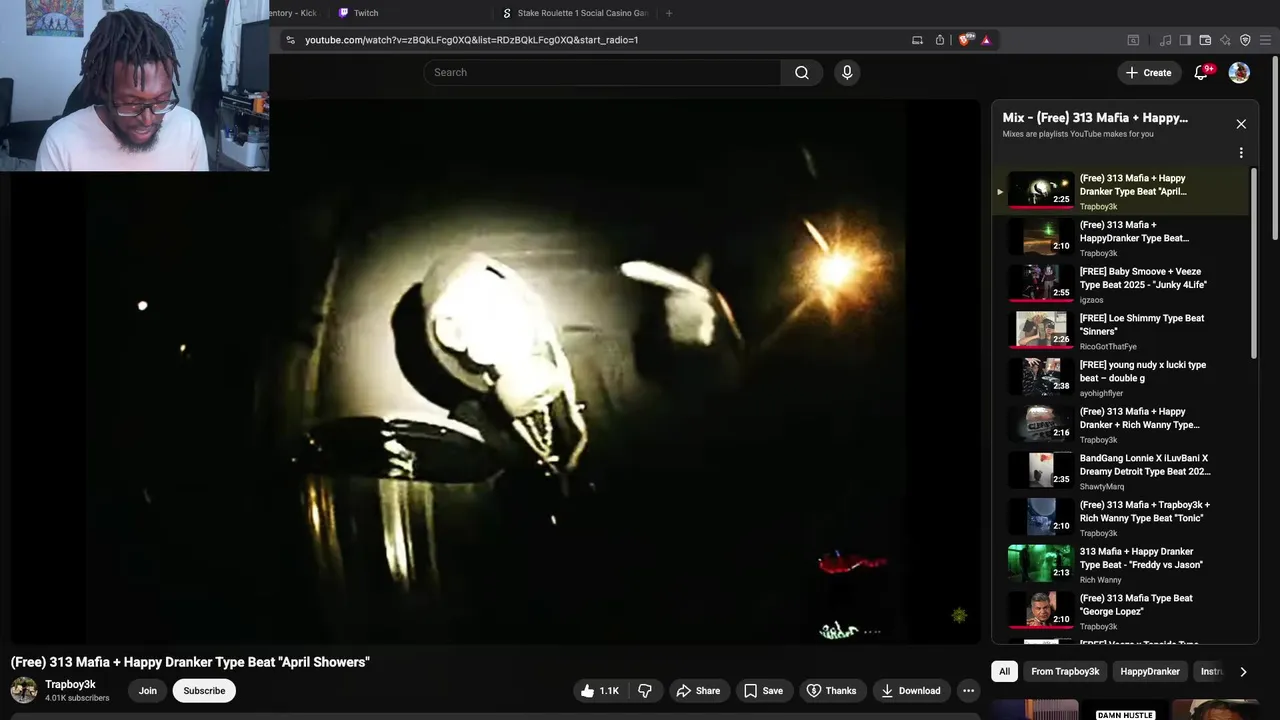
Task: Click the video player frame
Action: tap(496, 371)
